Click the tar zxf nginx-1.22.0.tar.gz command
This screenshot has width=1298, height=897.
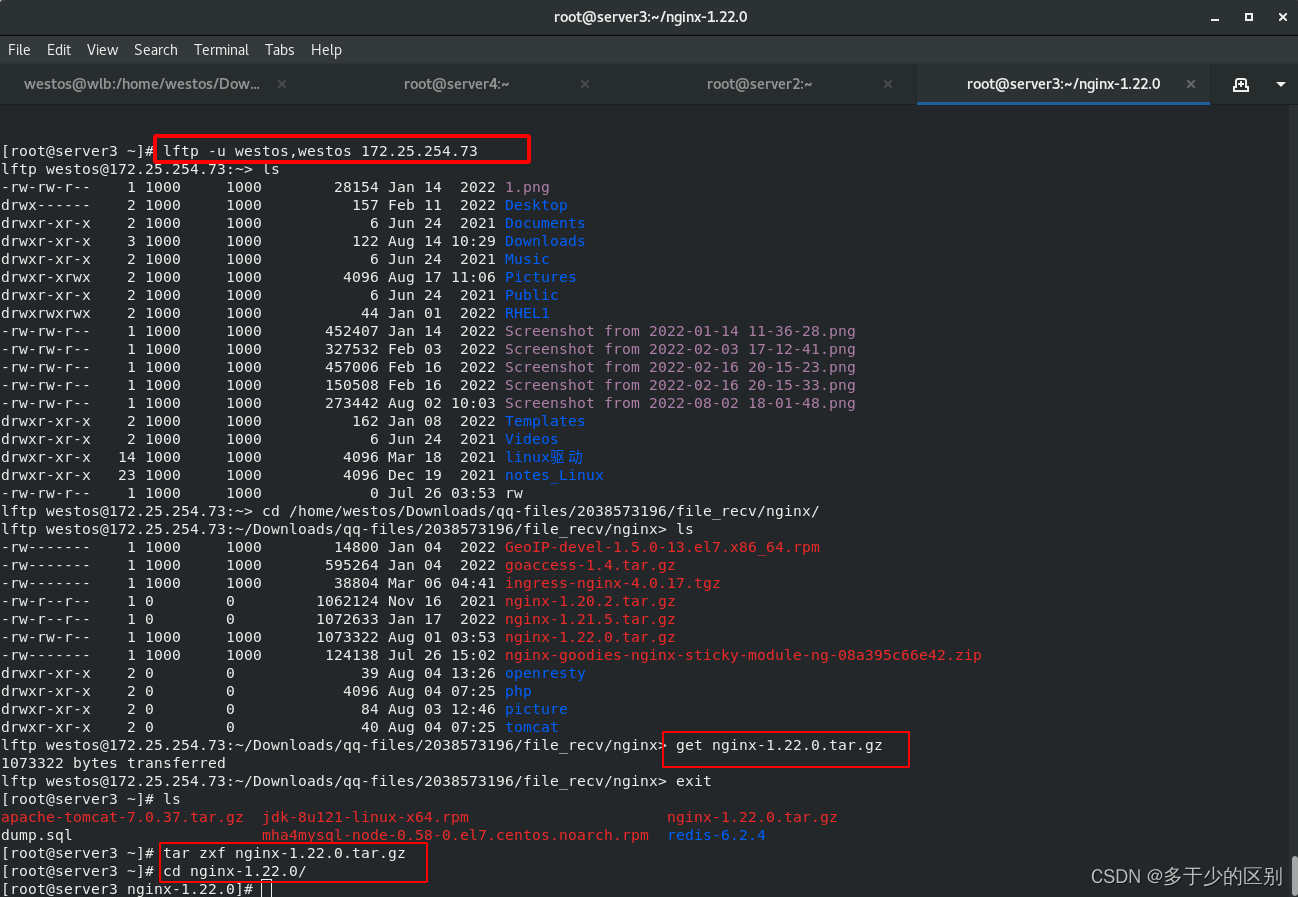click(284, 853)
